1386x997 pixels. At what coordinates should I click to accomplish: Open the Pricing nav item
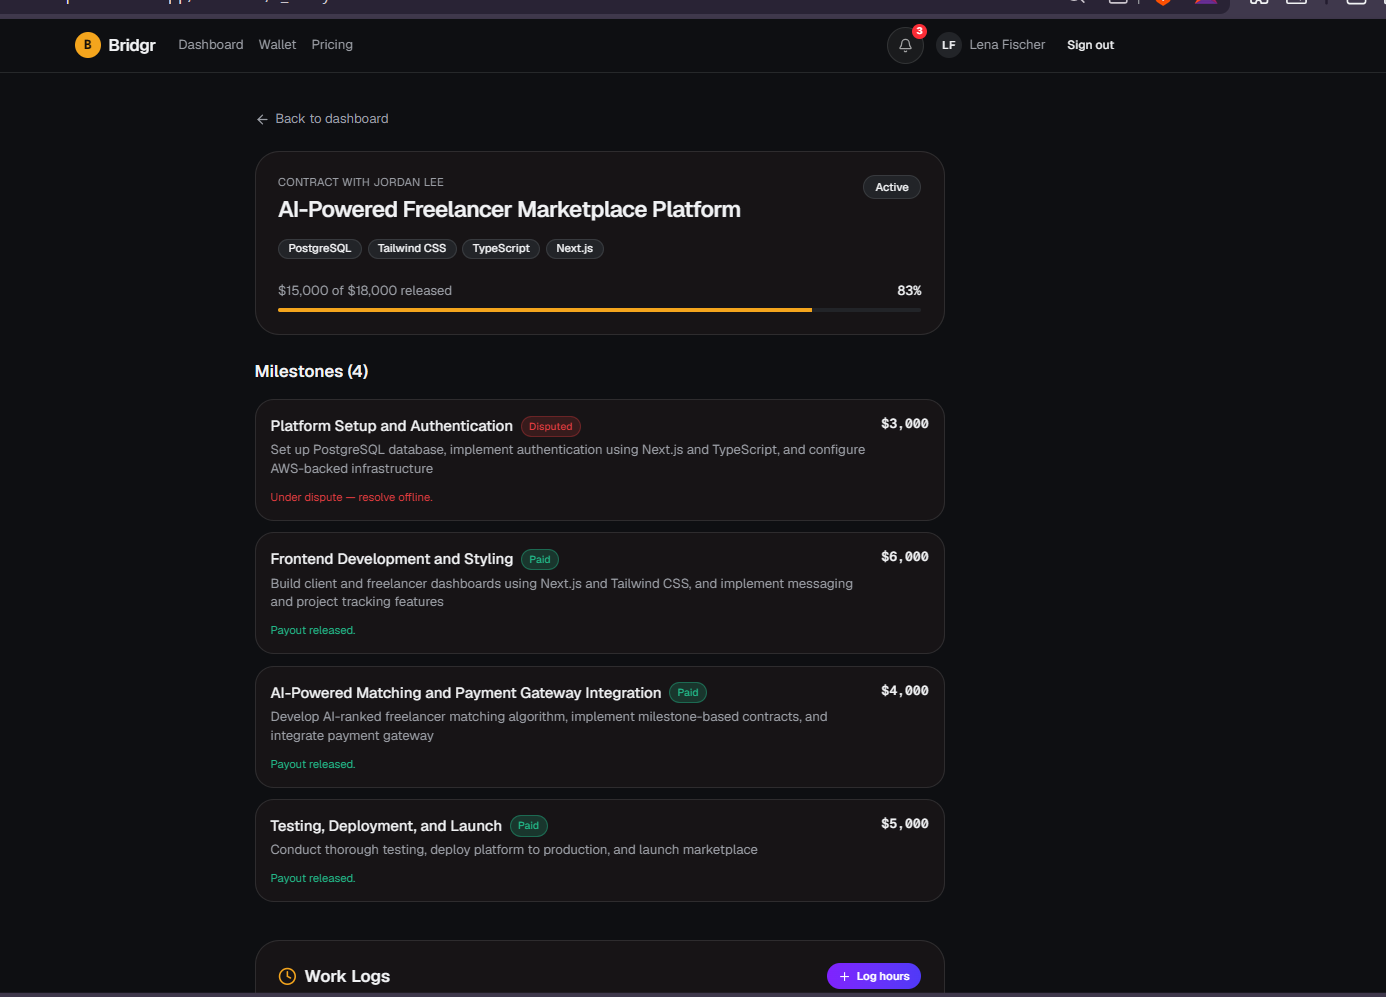332,45
